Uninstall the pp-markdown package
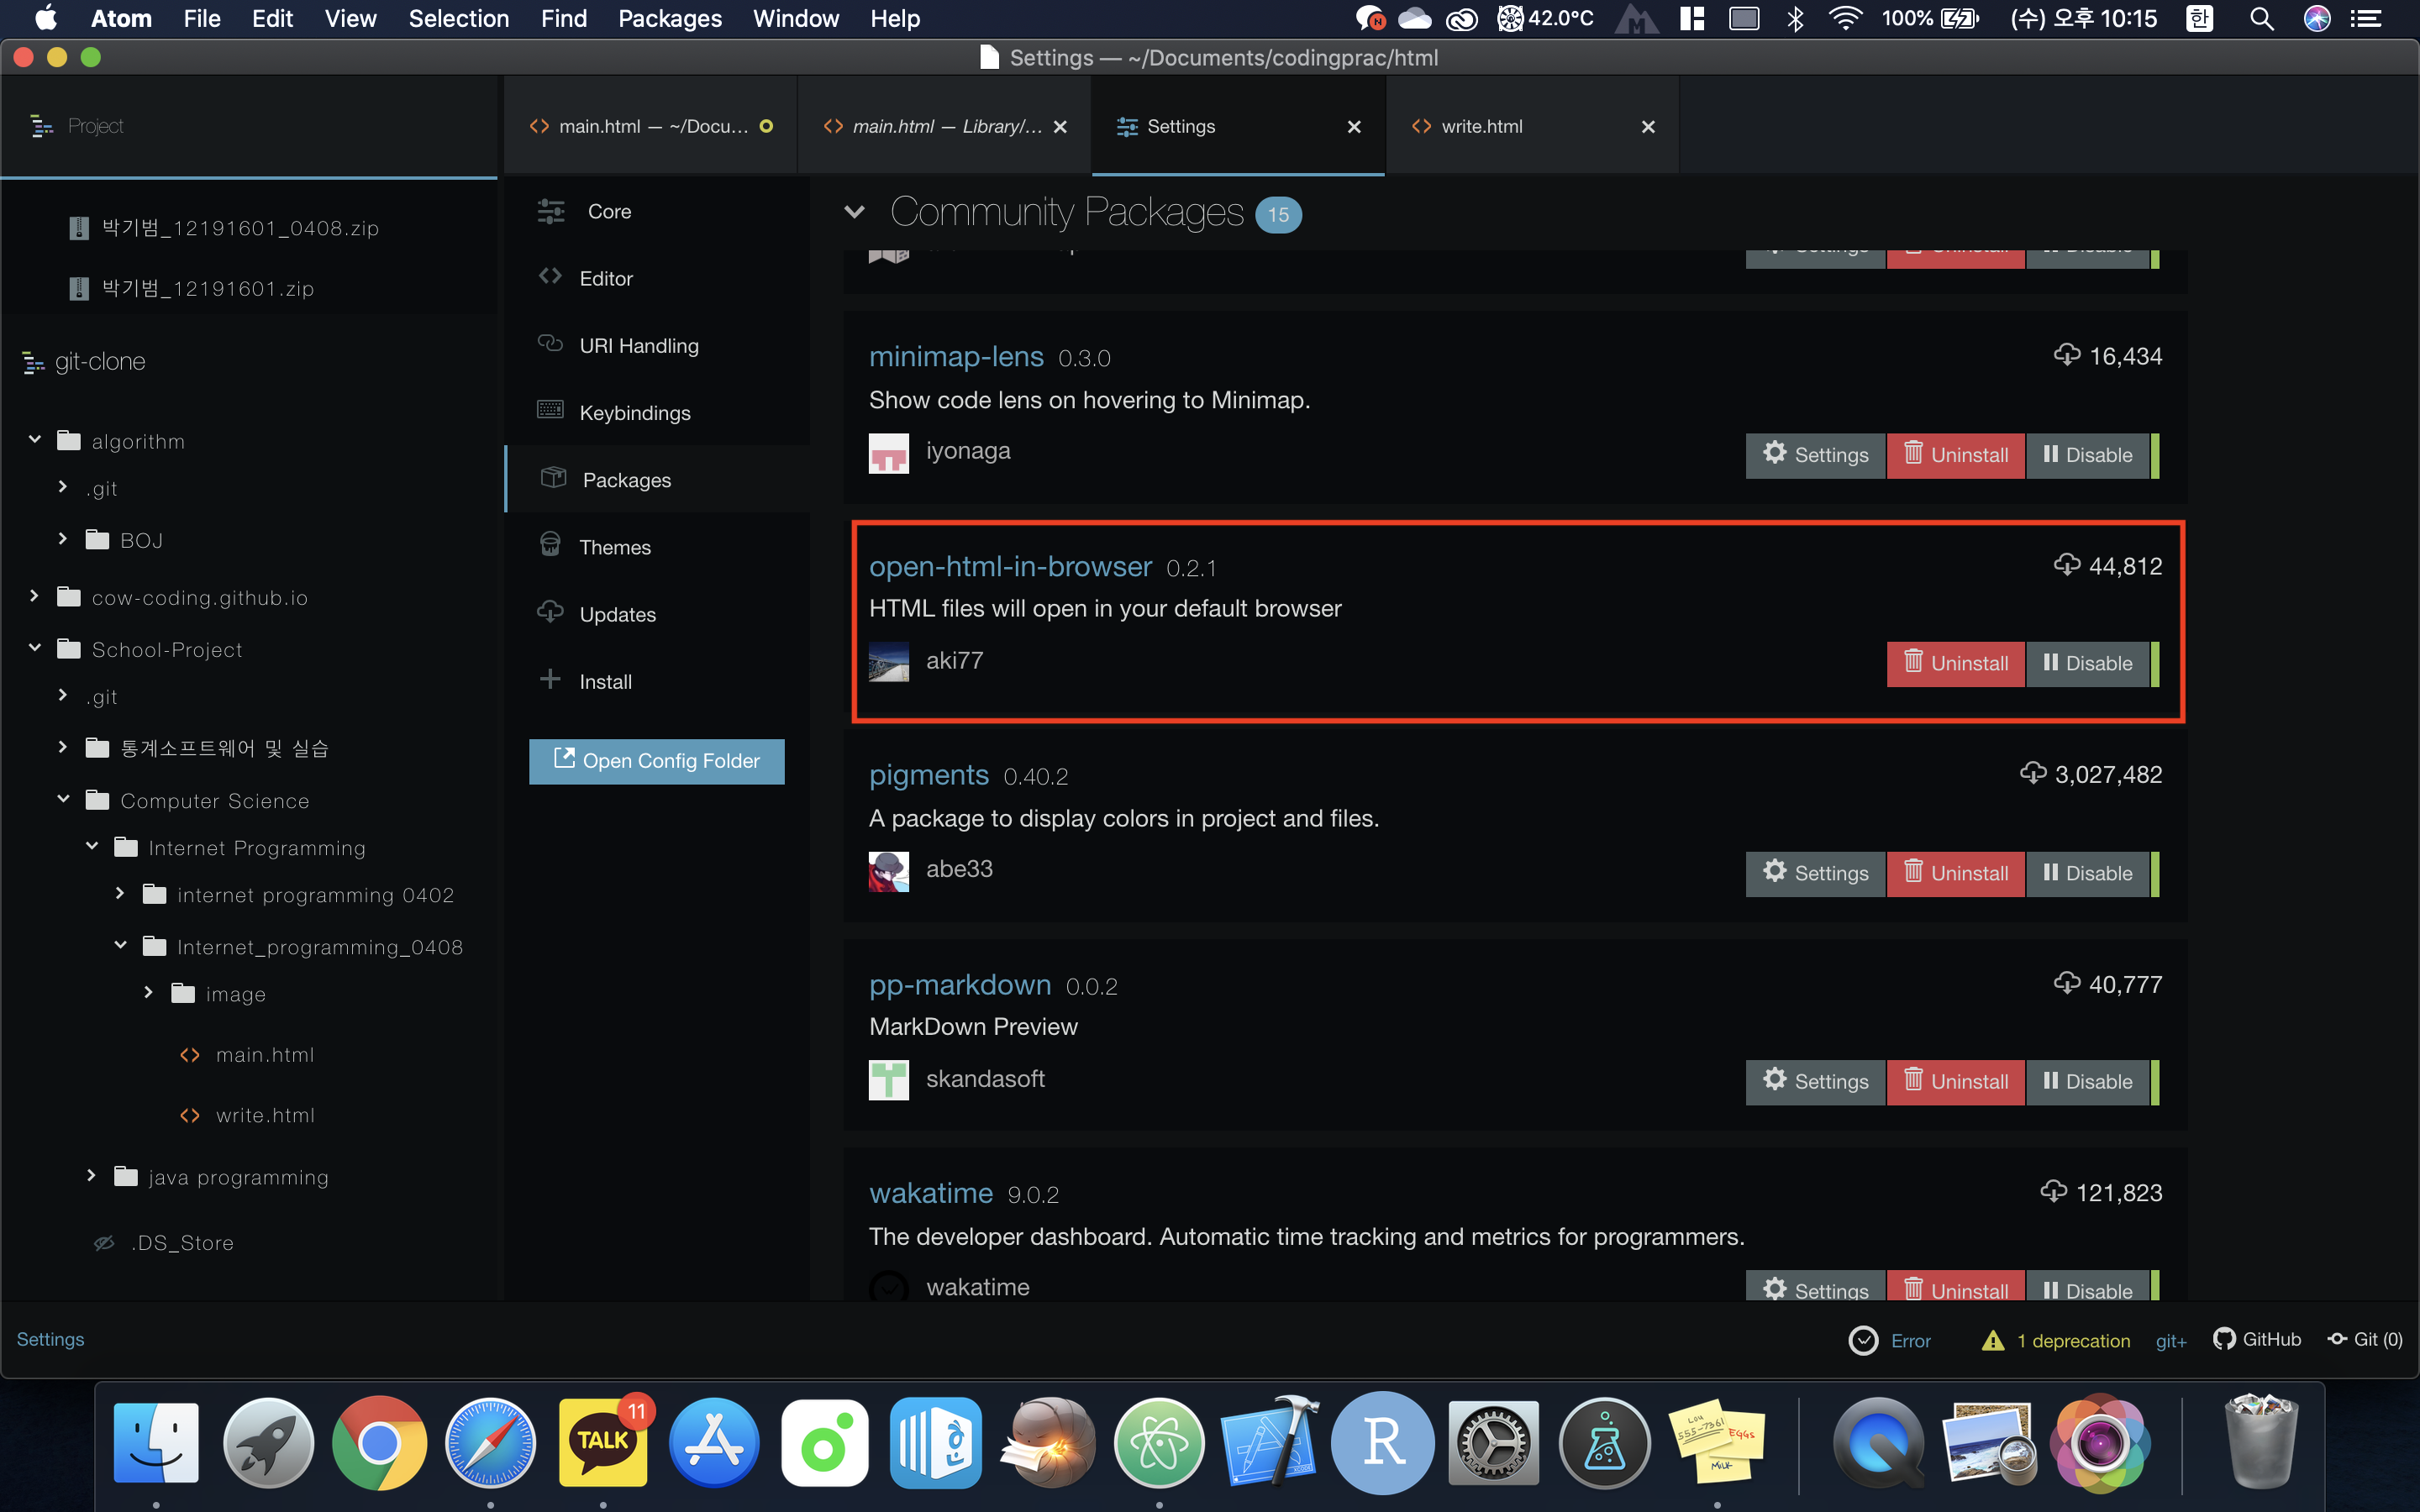 [x=1955, y=1082]
